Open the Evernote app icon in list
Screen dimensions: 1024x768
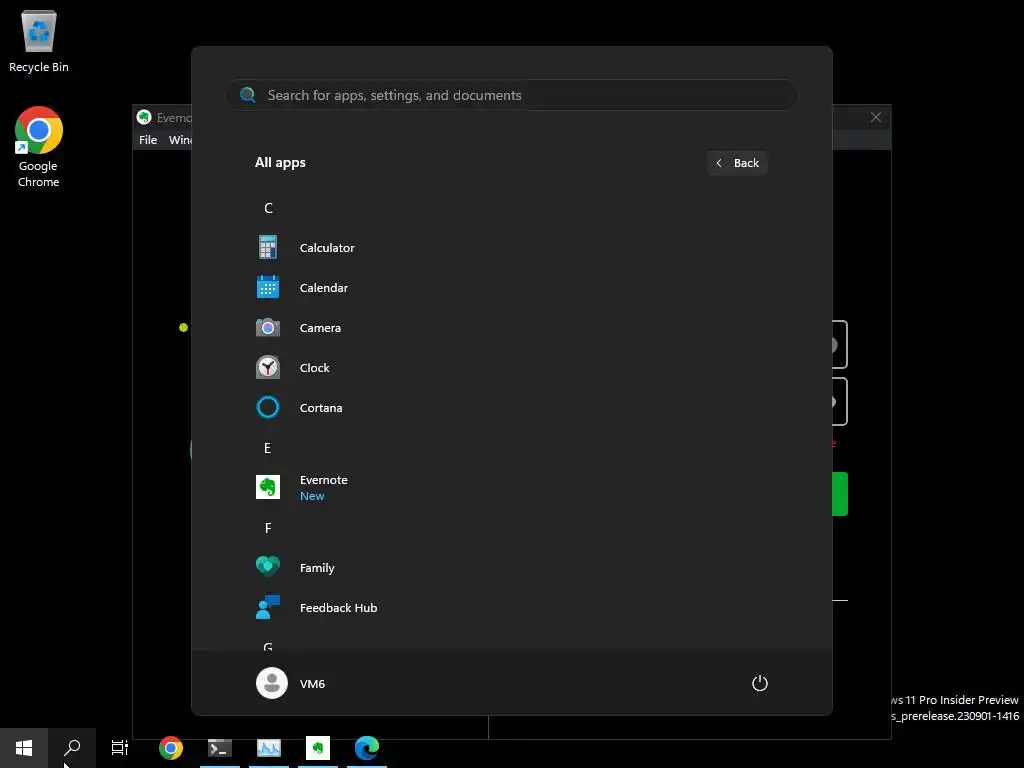click(x=268, y=487)
